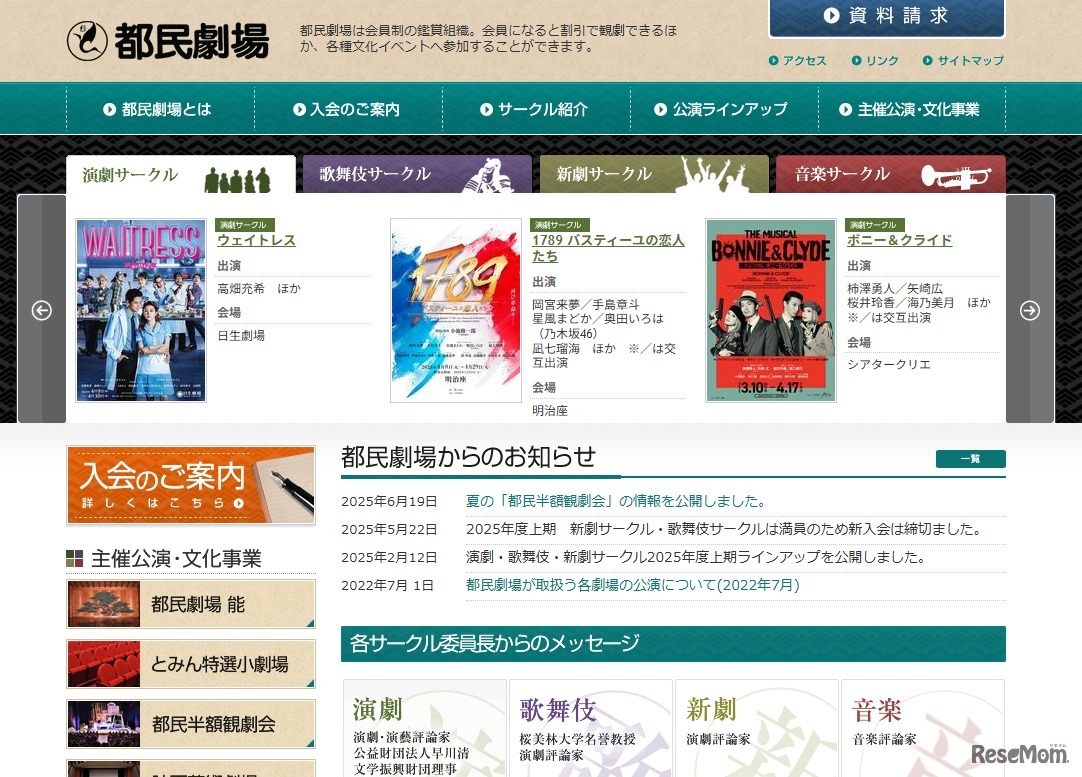Open the Bonnie & Clyde poster thumbnail

(x=771, y=311)
